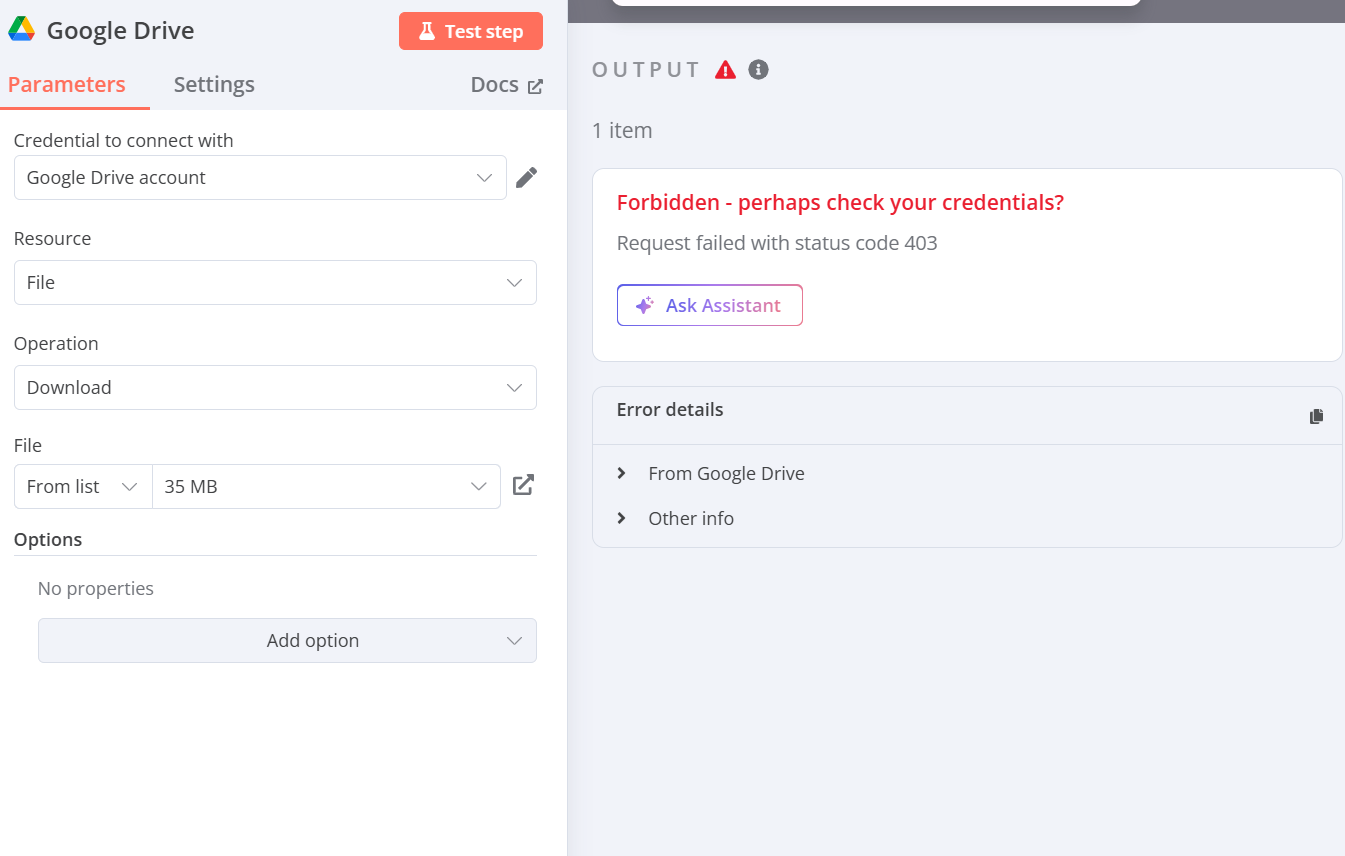Switch to the Settings tab
1345x856 pixels.
pyautogui.click(x=214, y=85)
